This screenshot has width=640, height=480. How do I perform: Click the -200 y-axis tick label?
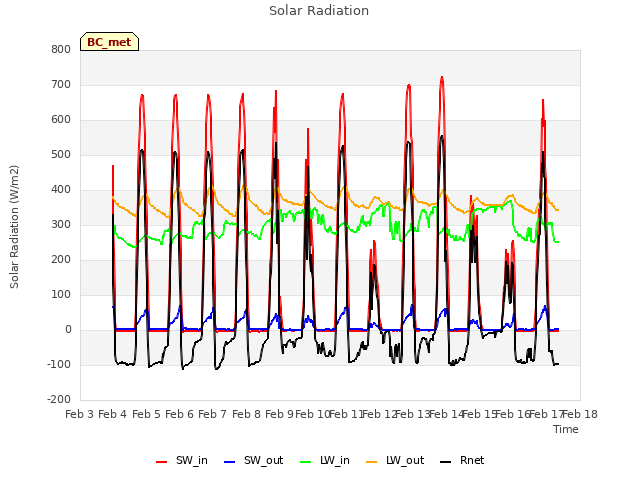click(x=59, y=399)
